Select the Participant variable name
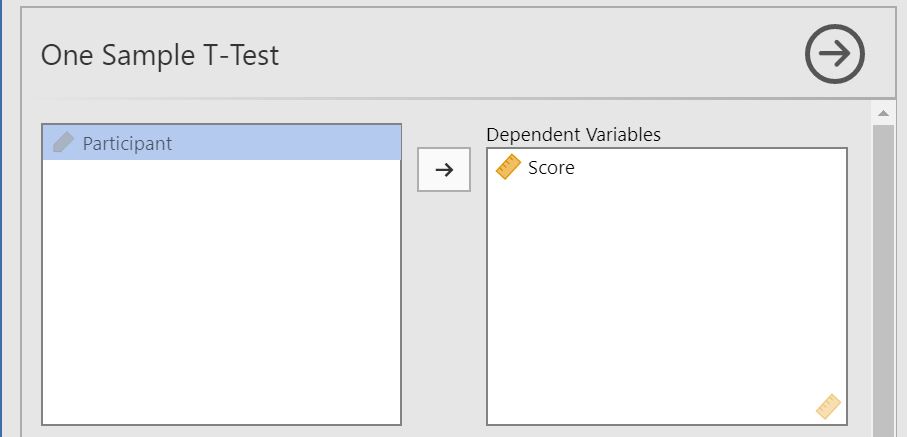This screenshot has height=437, width=907. coord(127,143)
